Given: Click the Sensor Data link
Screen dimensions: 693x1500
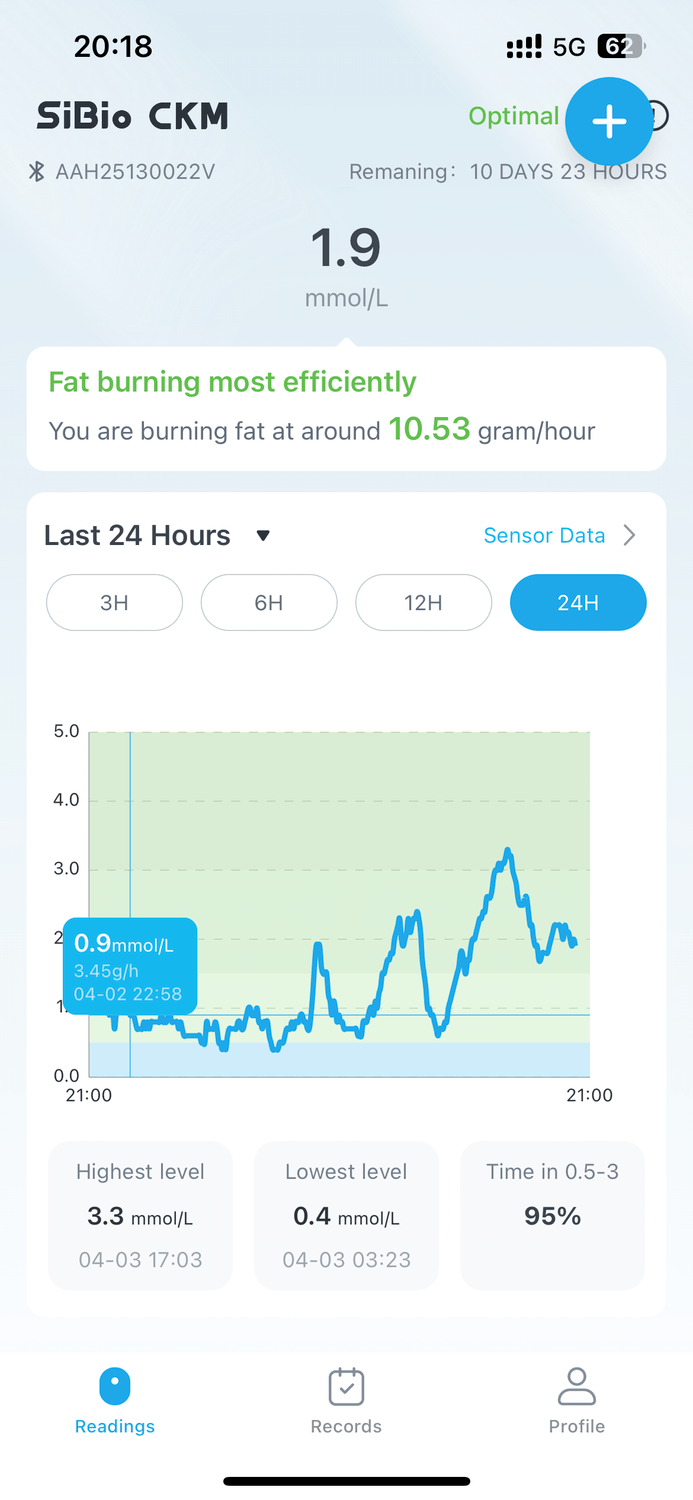Looking at the screenshot, I should [x=544, y=536].
